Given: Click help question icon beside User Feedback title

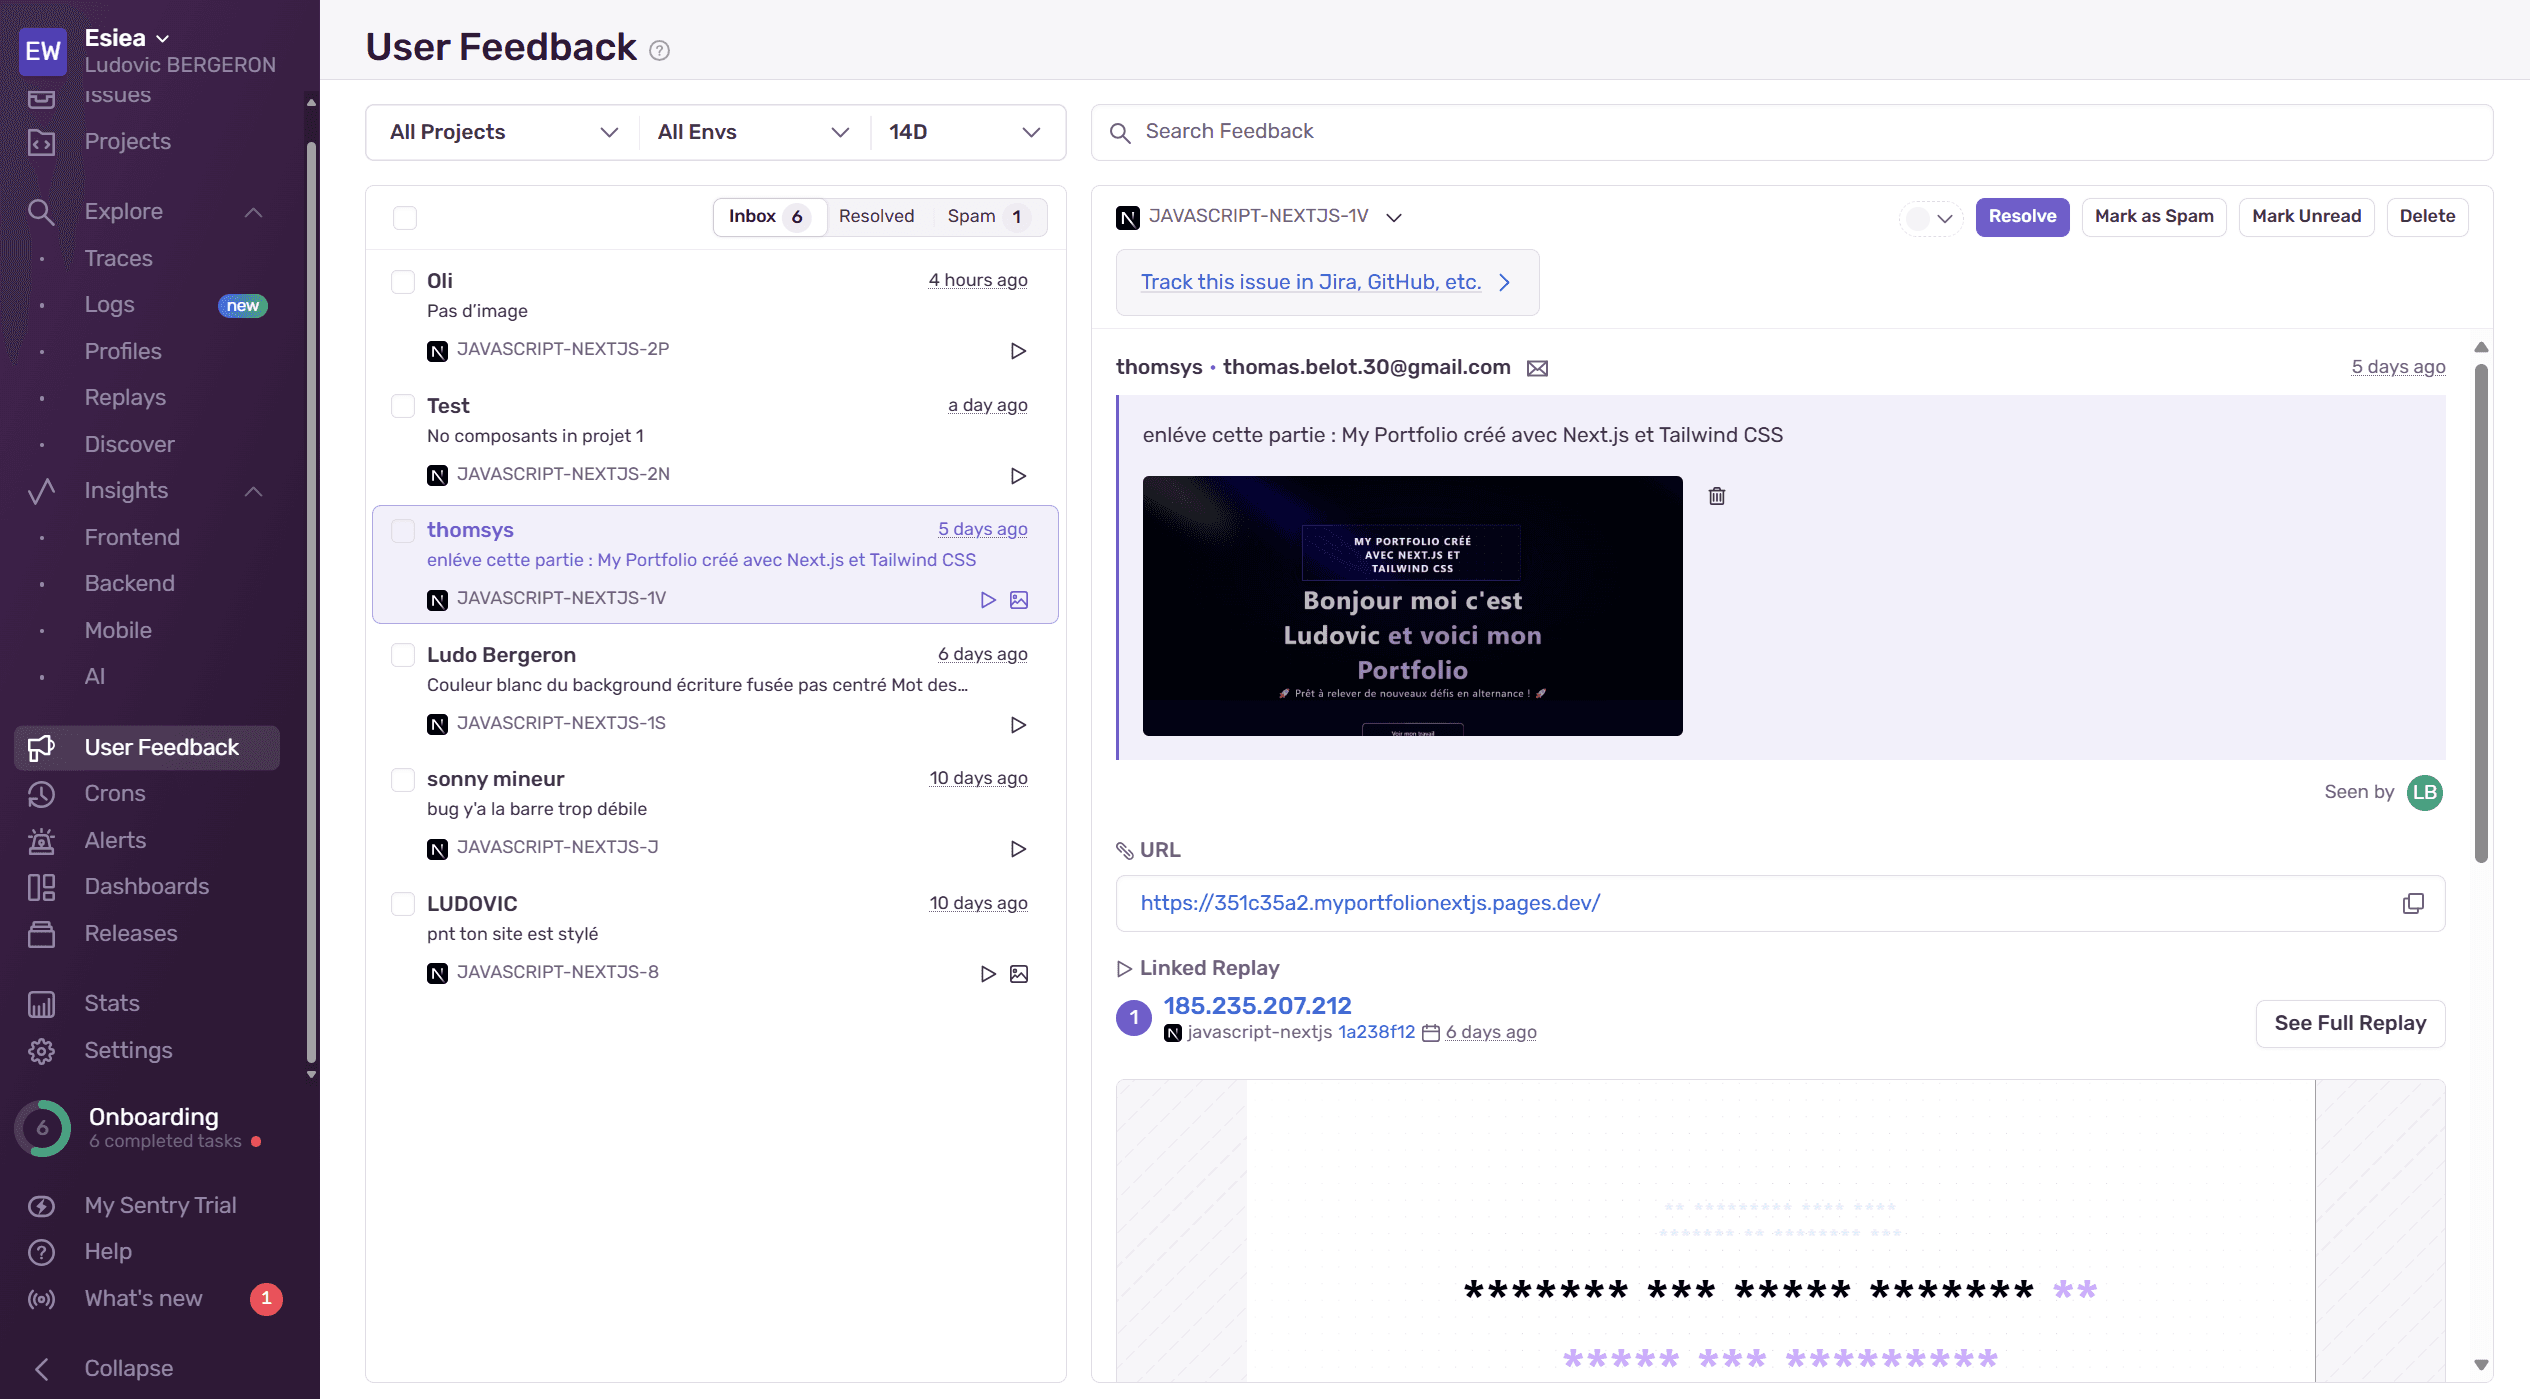Looking at the screenshot, I should pyautogui.click(x=659, y=50).
